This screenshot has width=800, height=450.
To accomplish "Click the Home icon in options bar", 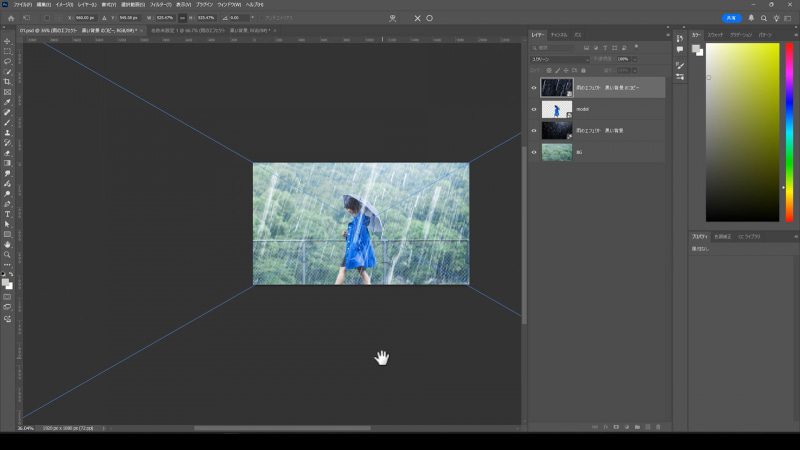I will pyautogui.click(x=11, y=18).
